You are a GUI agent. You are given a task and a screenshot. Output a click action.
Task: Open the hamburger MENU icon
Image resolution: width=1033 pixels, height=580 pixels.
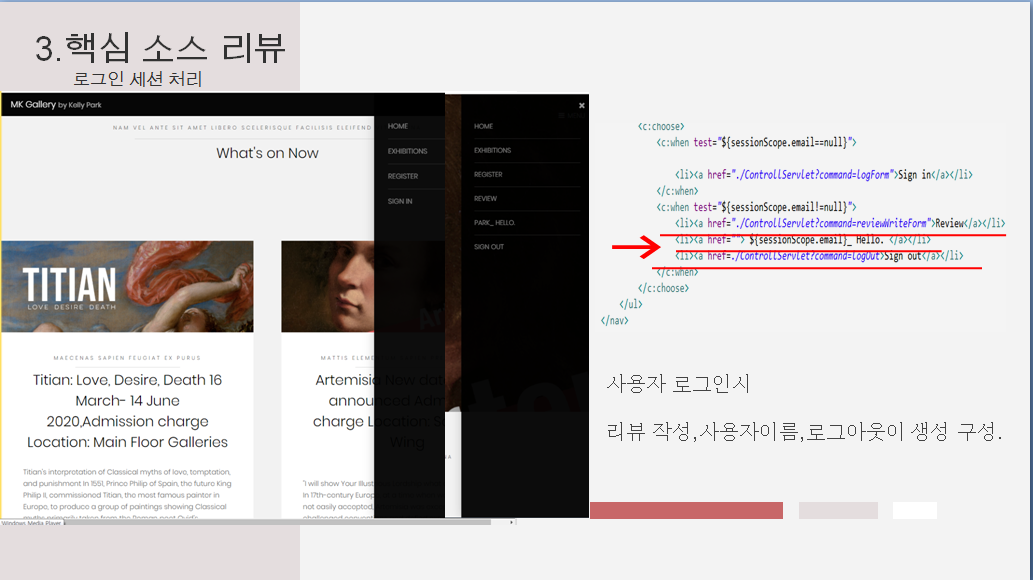(x=562, y=116)
